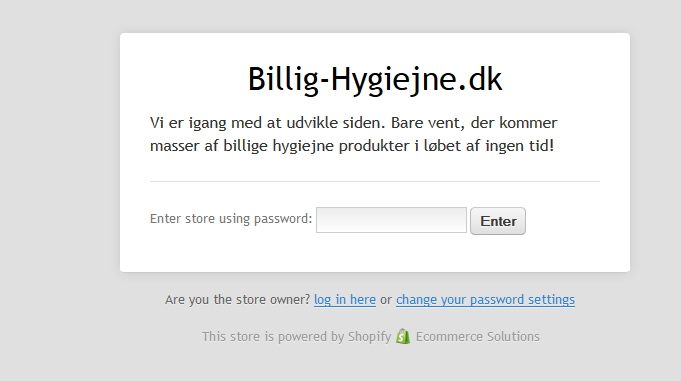Click the green Shopify bag icon

tap(403, 336)
